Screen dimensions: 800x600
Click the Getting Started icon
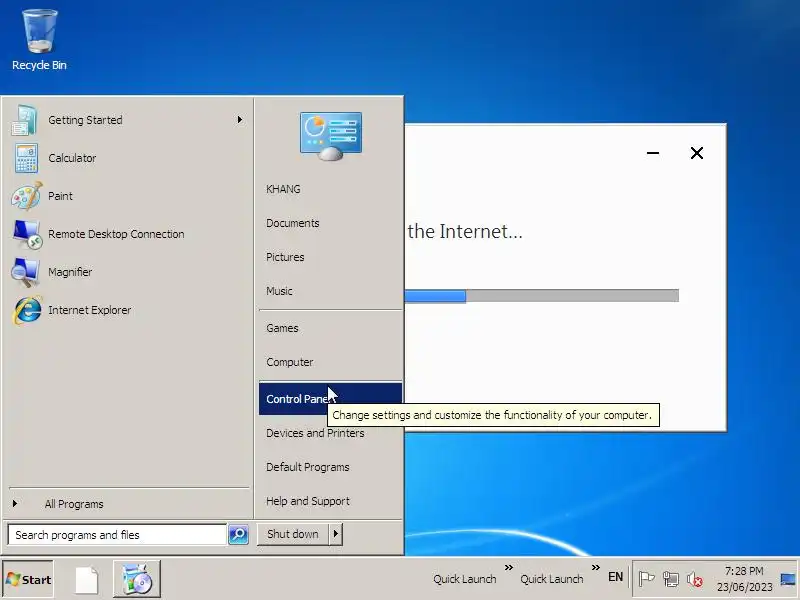pos(24,120)
